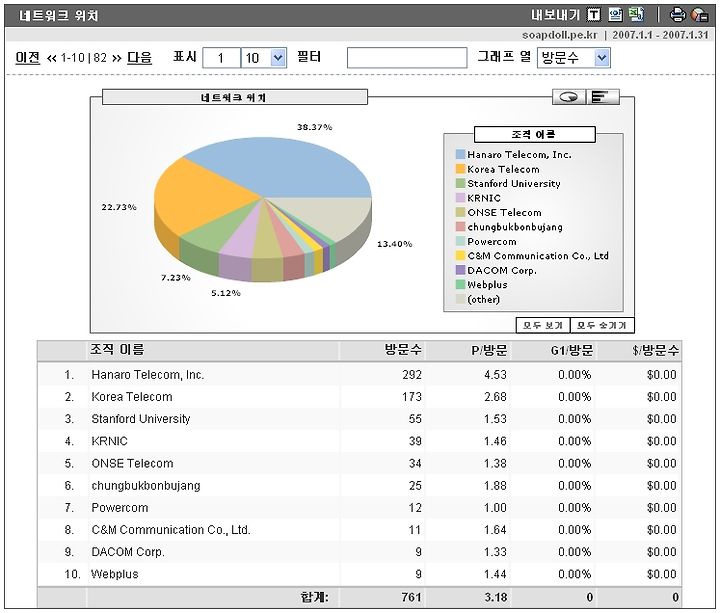This screenshot has height=613, width=720.
Task: Sort by 조직 이름 column header
Action: point(117,350)
